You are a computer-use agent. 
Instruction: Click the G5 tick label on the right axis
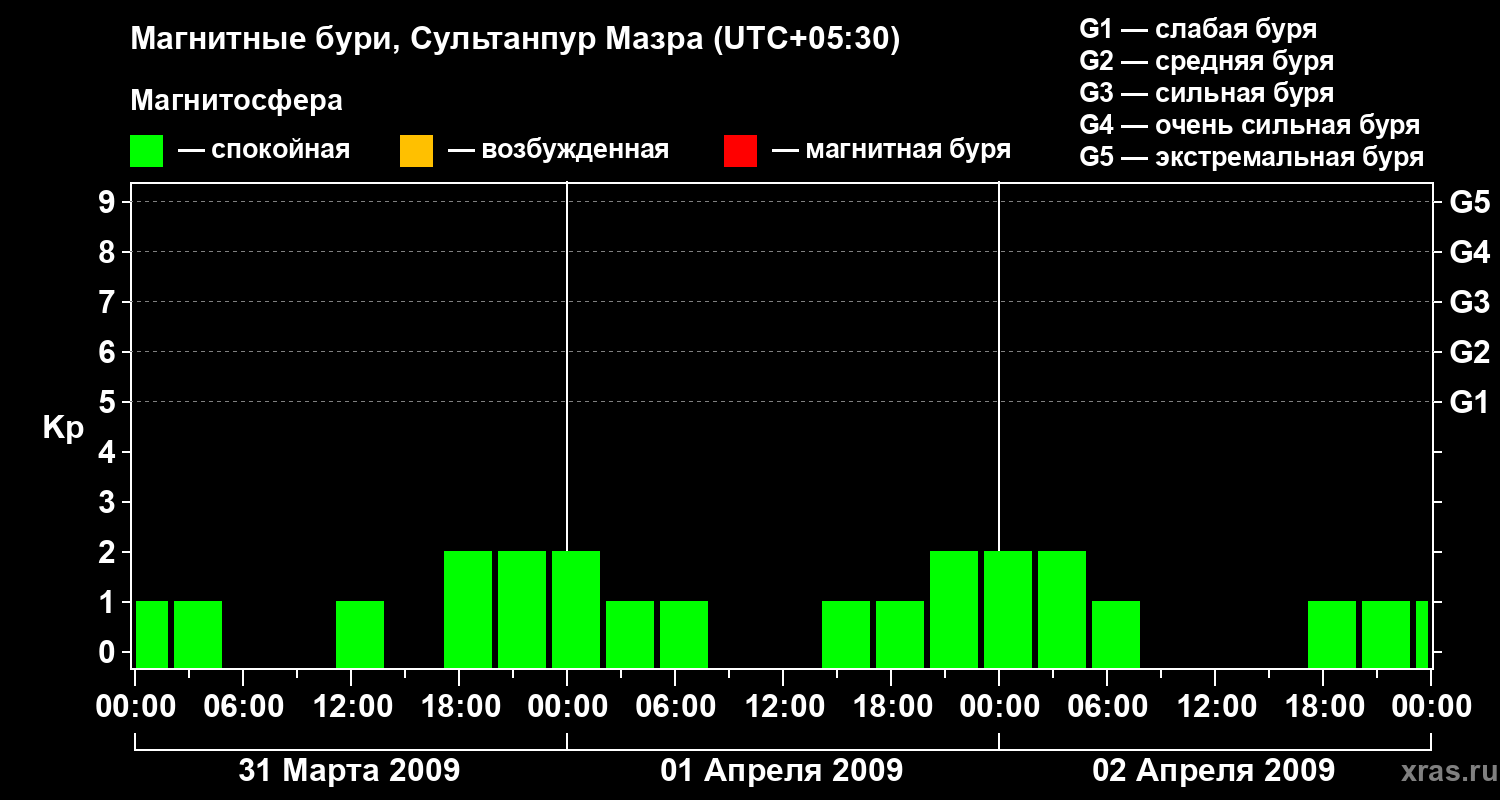tap(1469, 202)
